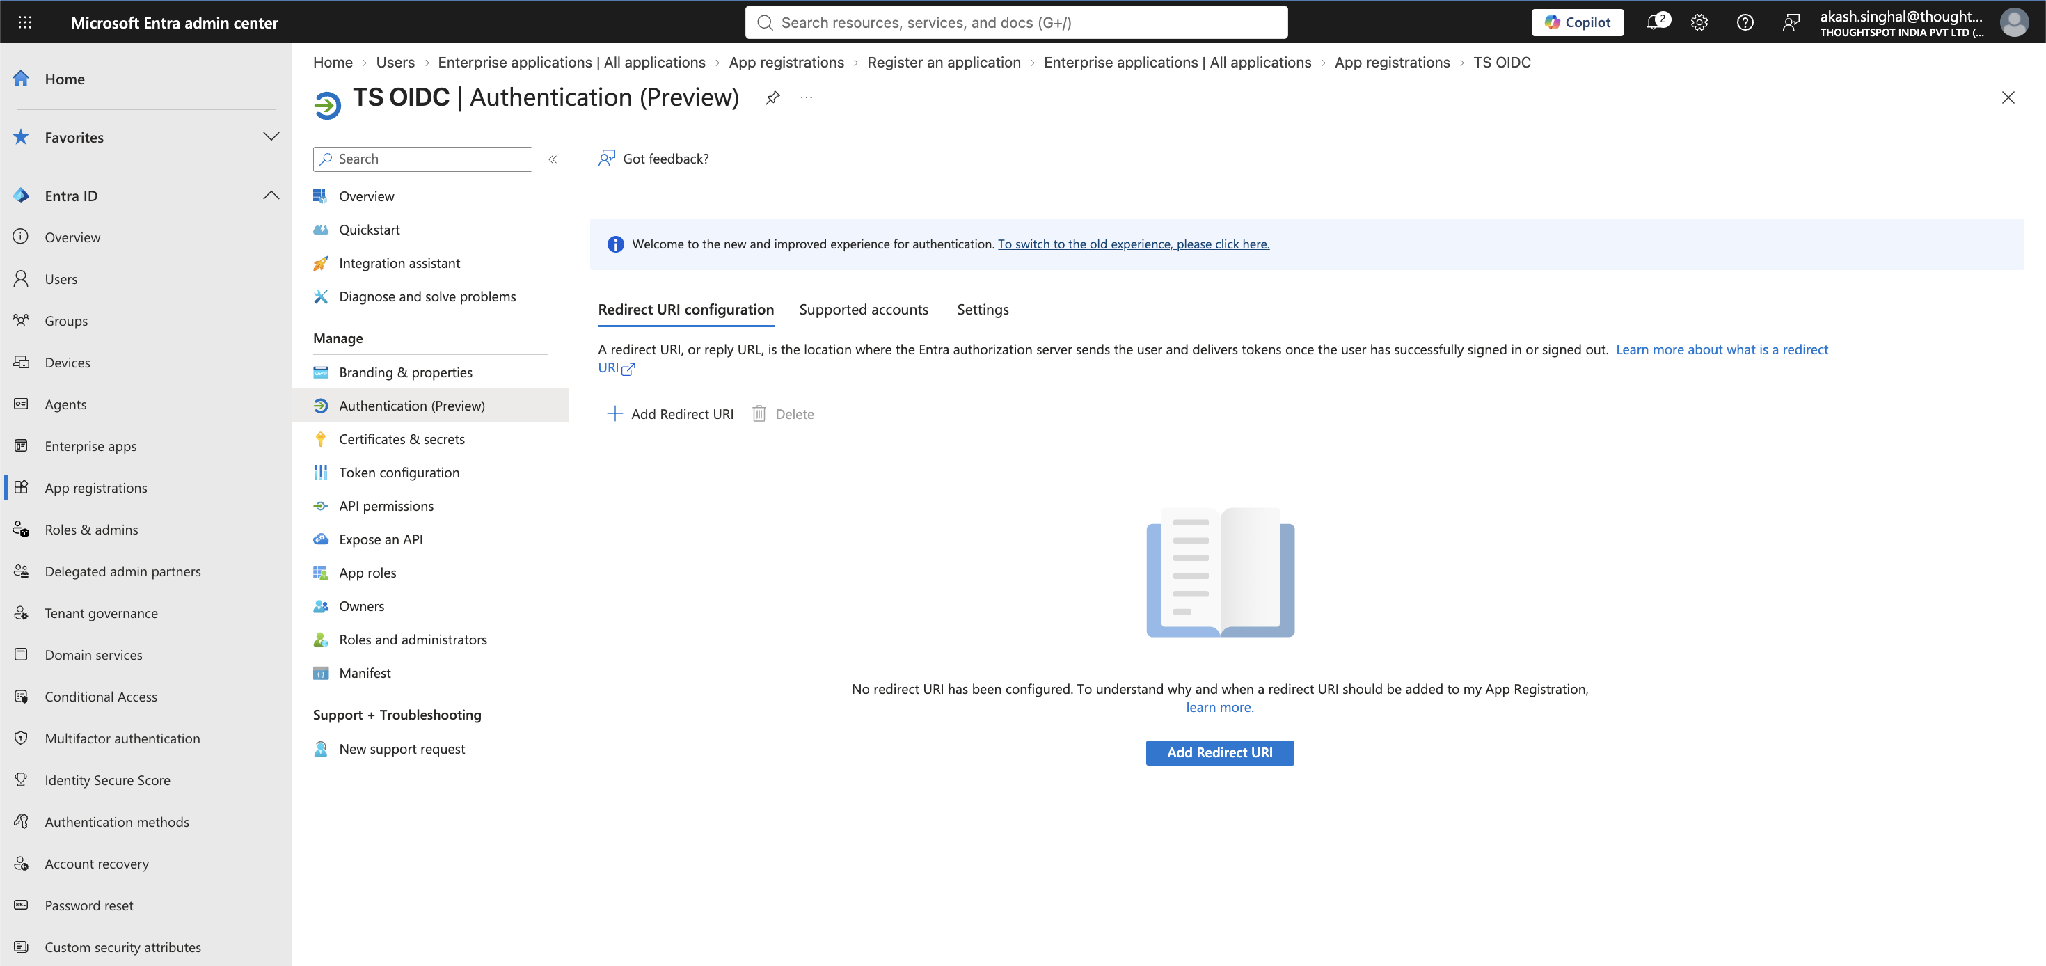Collapse the Entra ID section chevron
Viewport: 2046px width, 966px height.
tap(271, 195)
